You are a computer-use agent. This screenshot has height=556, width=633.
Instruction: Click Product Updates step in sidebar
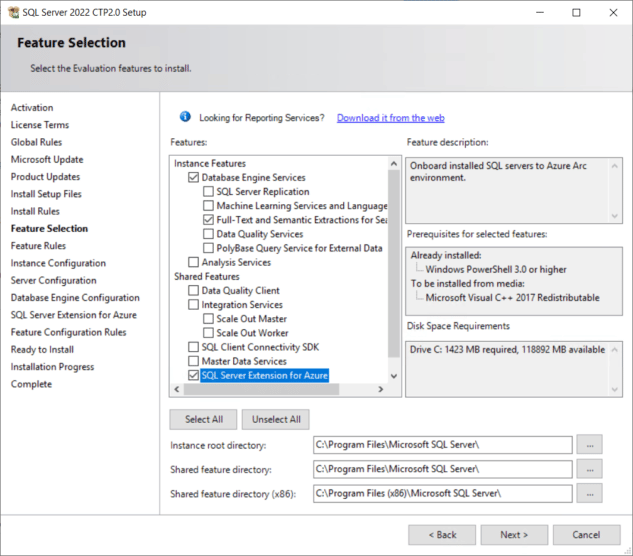pos(45,177)
